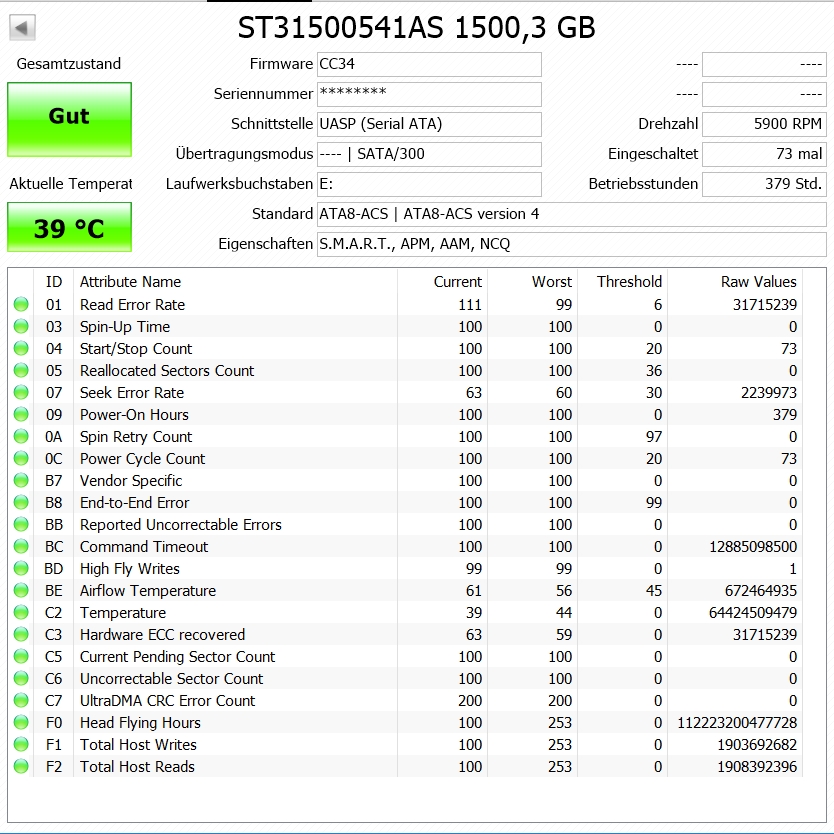
Task: Click status icon of Uncorrectable Sector Count
Action: pos(21,679)
